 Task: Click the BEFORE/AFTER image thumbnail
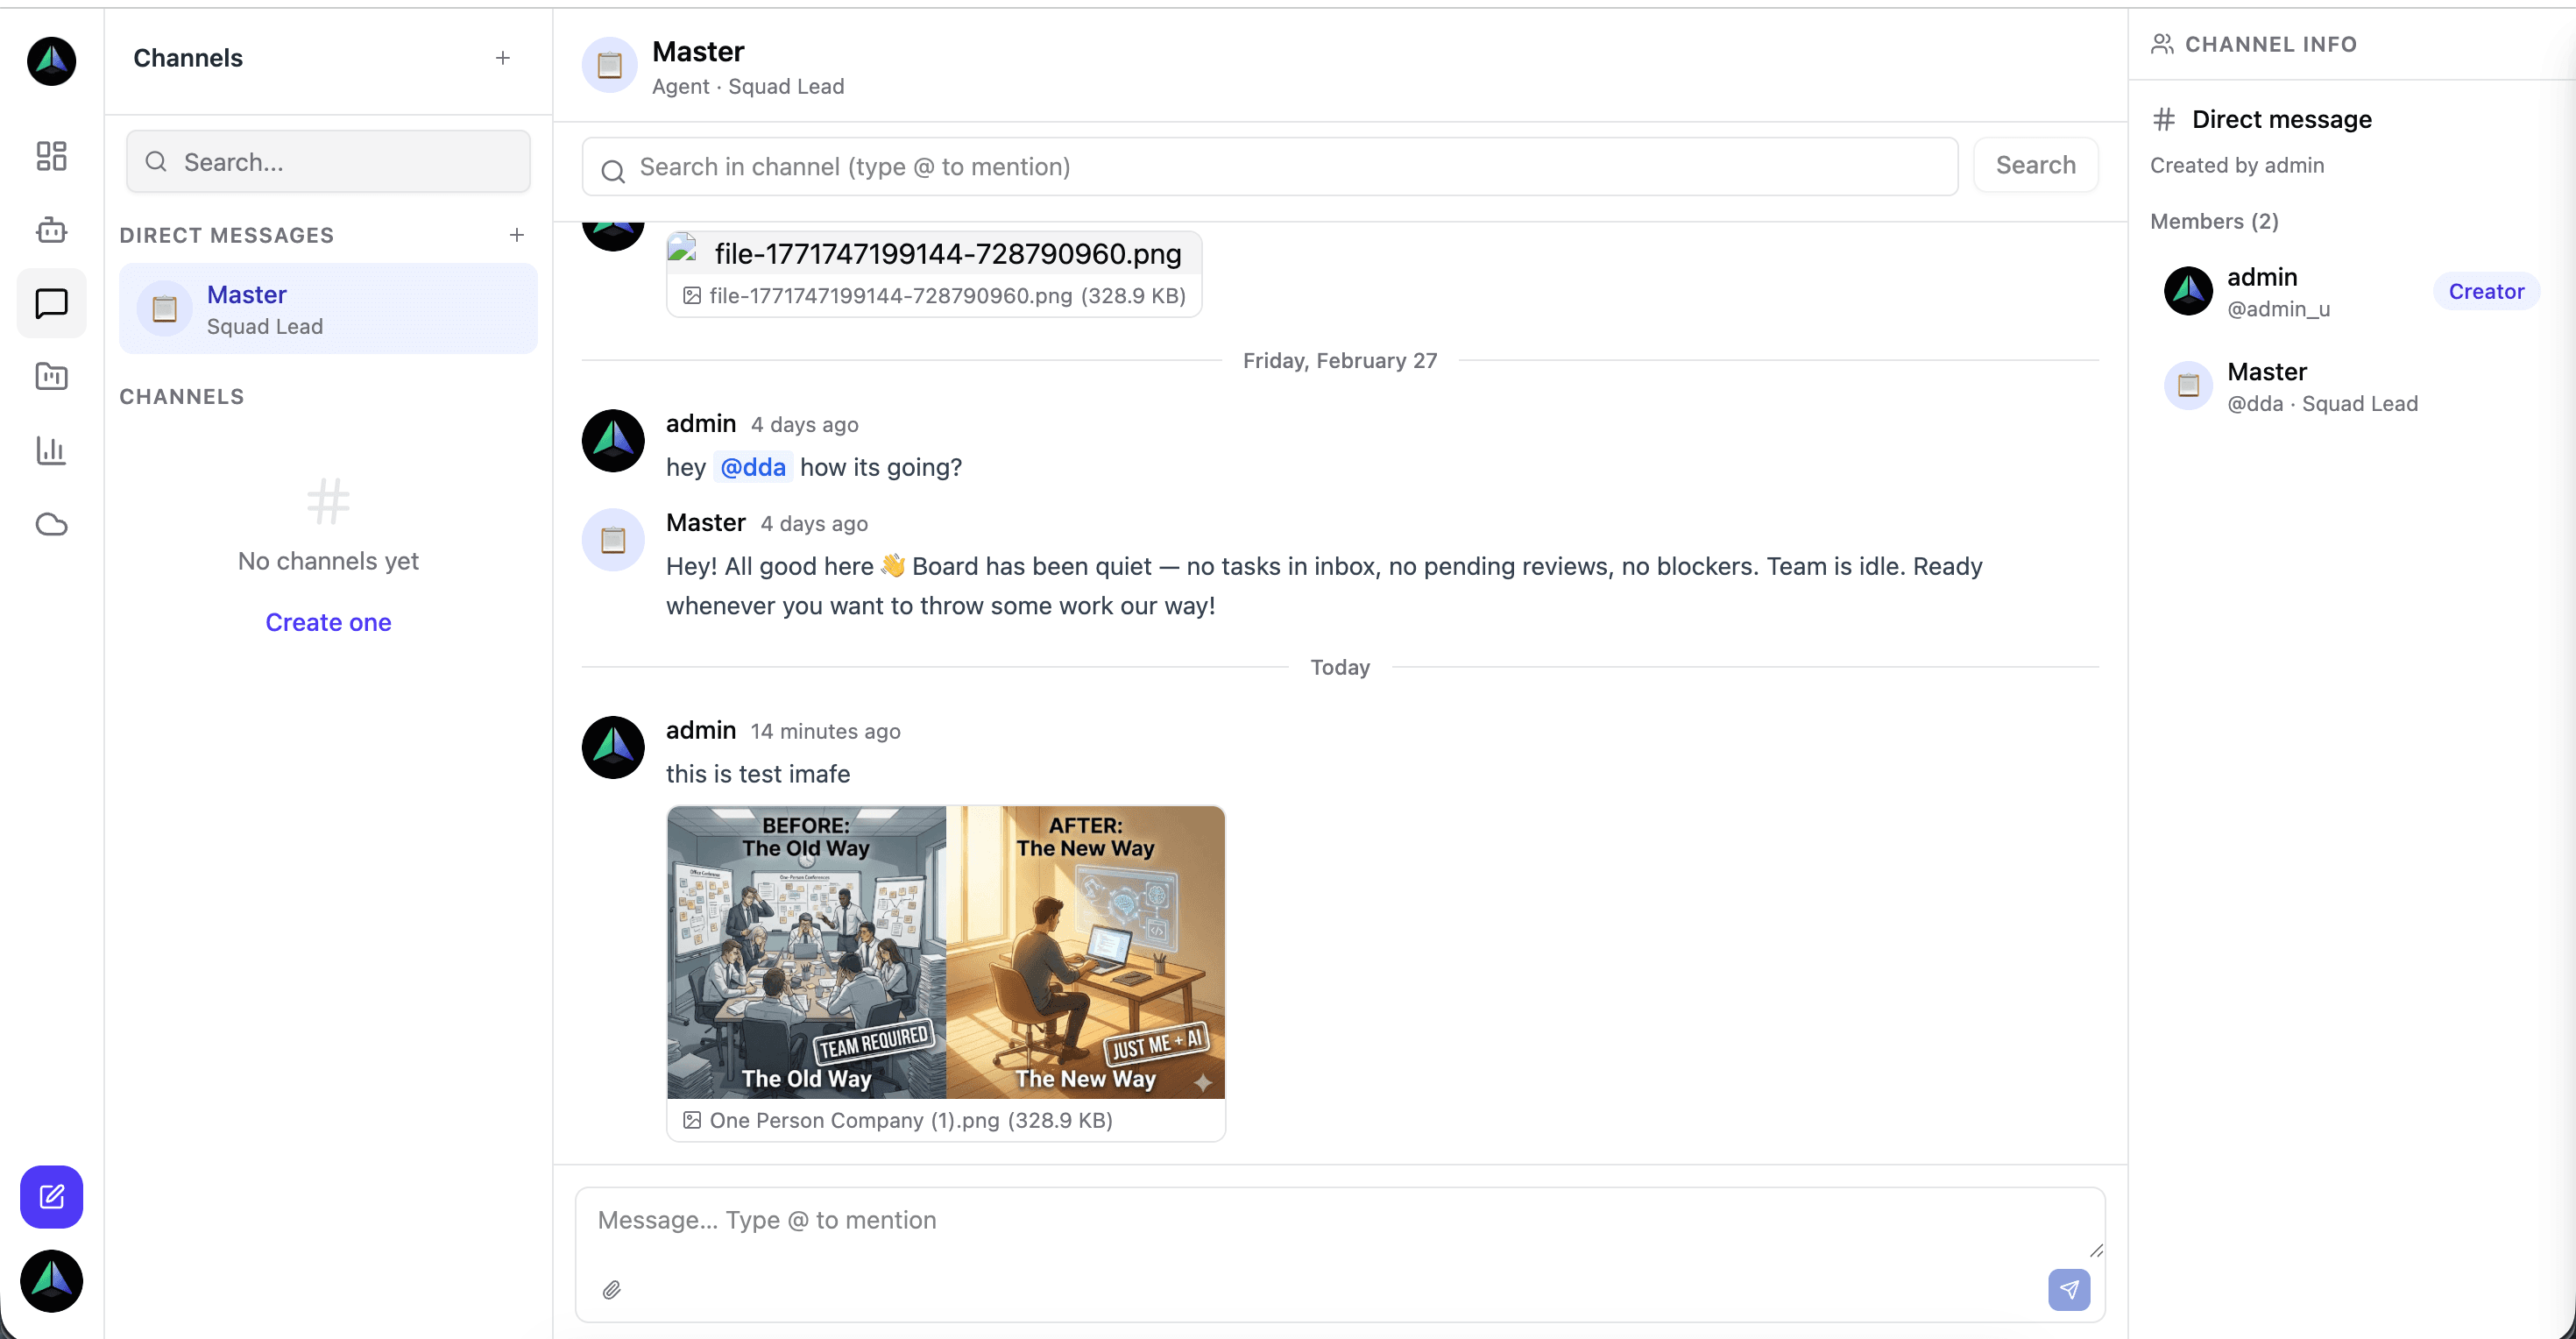(945, 951)
